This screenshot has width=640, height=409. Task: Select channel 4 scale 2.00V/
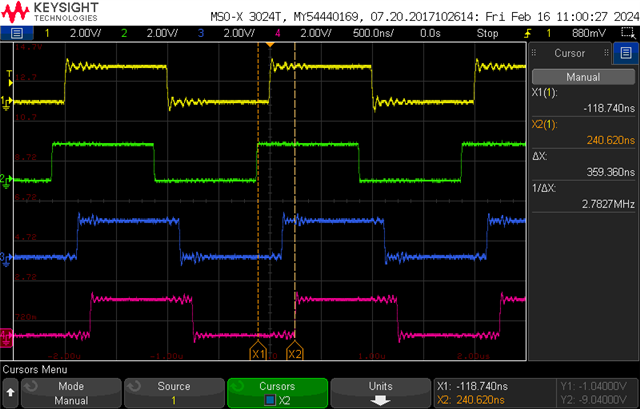[316, 33]
